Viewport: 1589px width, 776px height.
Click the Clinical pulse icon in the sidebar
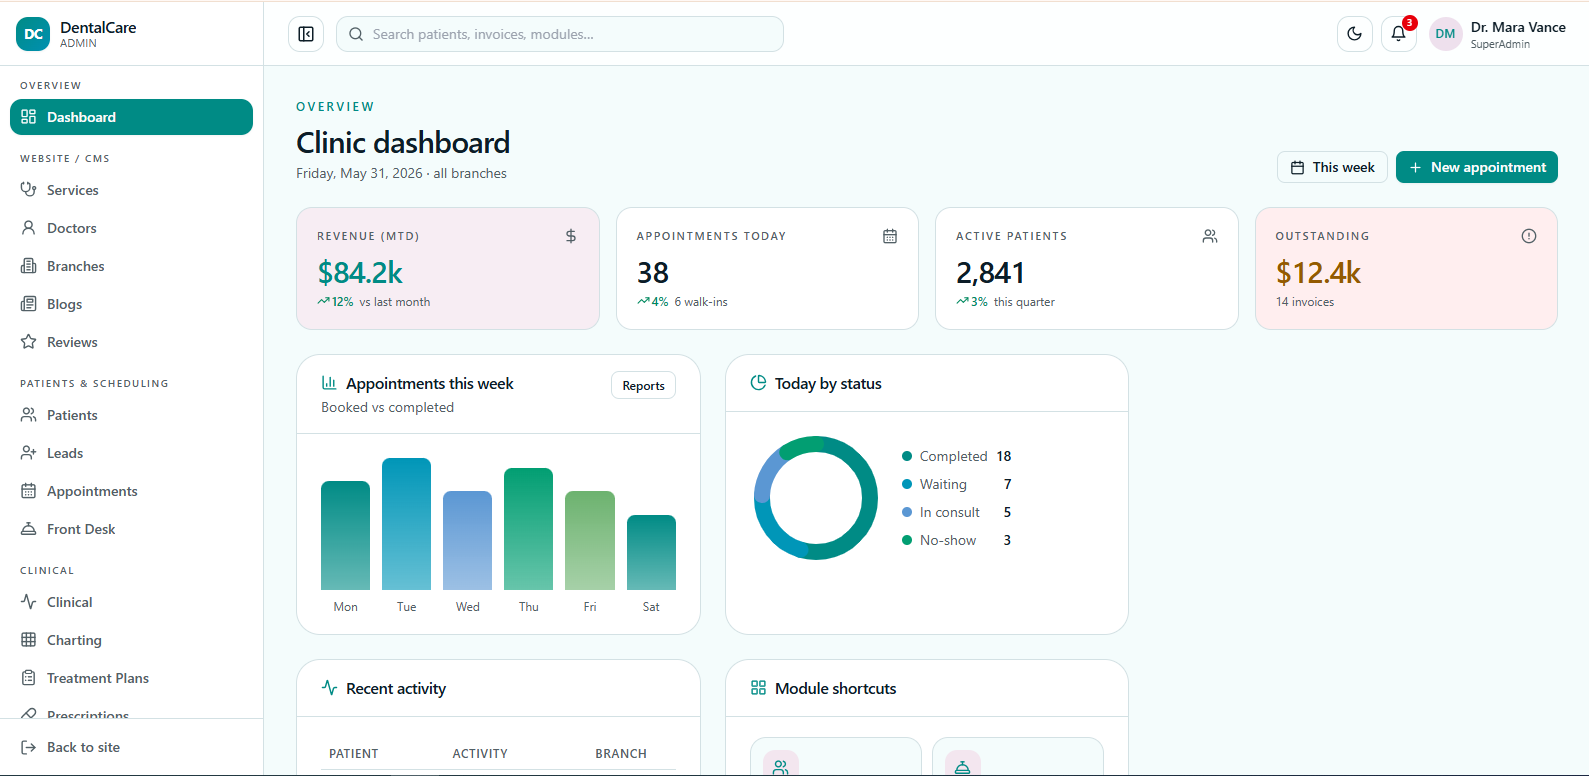29,601
